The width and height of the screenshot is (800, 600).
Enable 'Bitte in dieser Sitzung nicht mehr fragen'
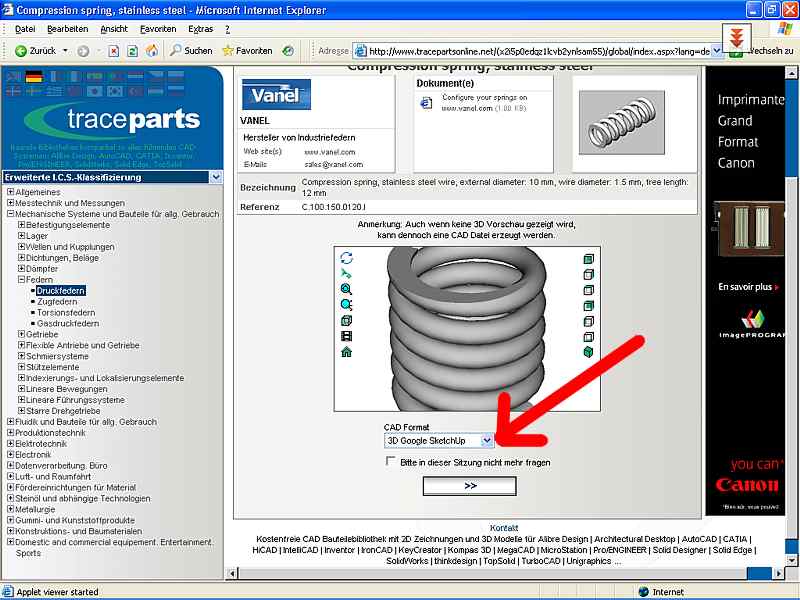click(x=391, y=462)
